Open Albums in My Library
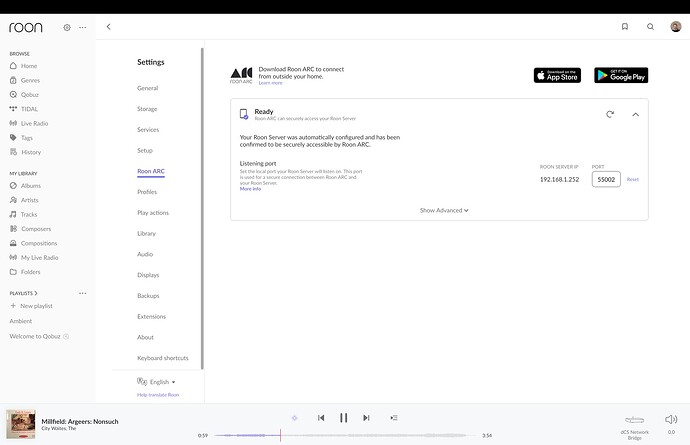Image resolution: width=690 pixels, height=445 pixels. click(26, 186)
